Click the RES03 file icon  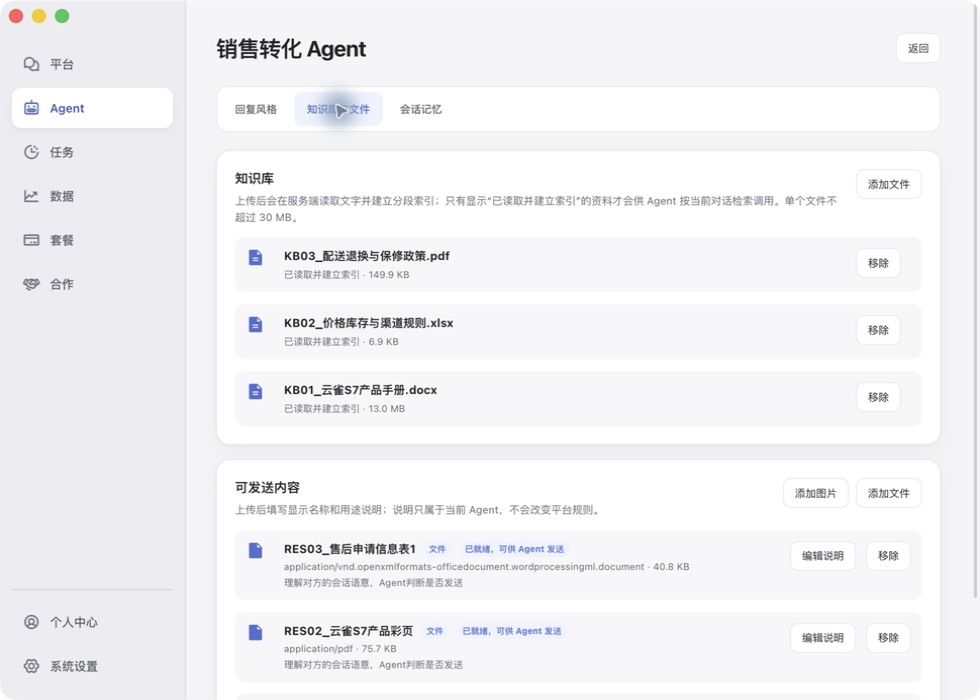click(256, 551)
